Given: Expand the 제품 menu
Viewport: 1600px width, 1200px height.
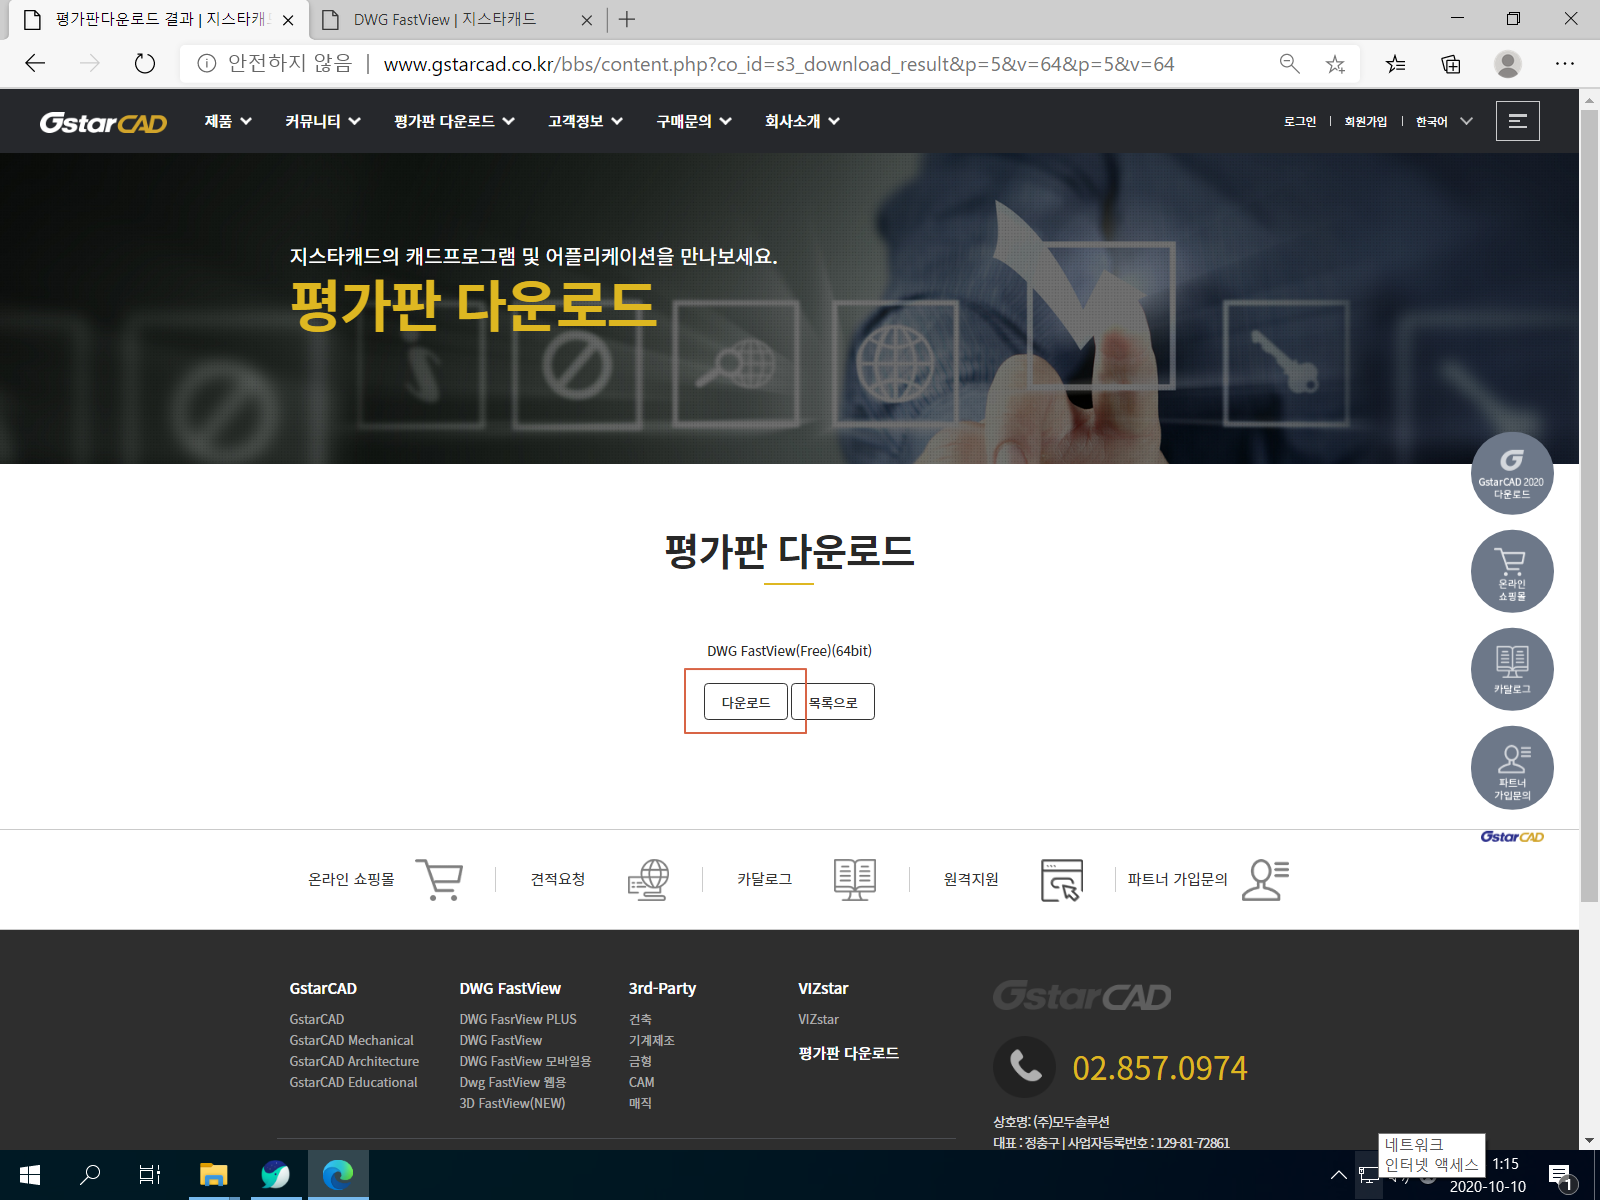Looking at the screenshot, I should [x=228, y=121].
